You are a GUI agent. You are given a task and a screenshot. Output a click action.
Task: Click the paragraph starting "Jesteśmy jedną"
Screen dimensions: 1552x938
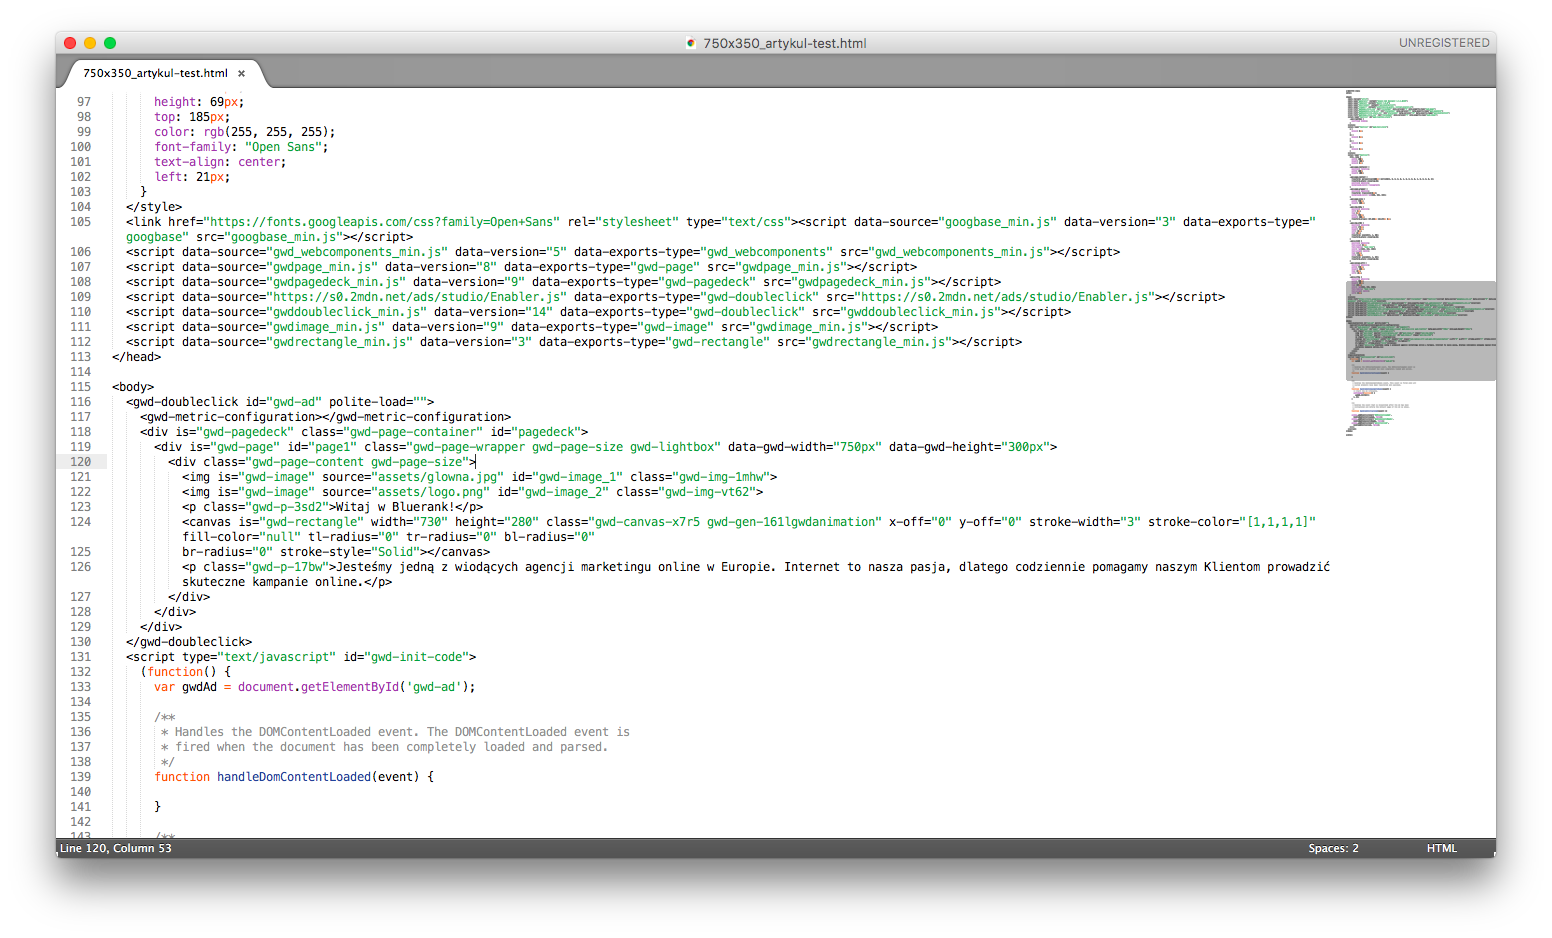pyautogui.click(x=756, y=574)
